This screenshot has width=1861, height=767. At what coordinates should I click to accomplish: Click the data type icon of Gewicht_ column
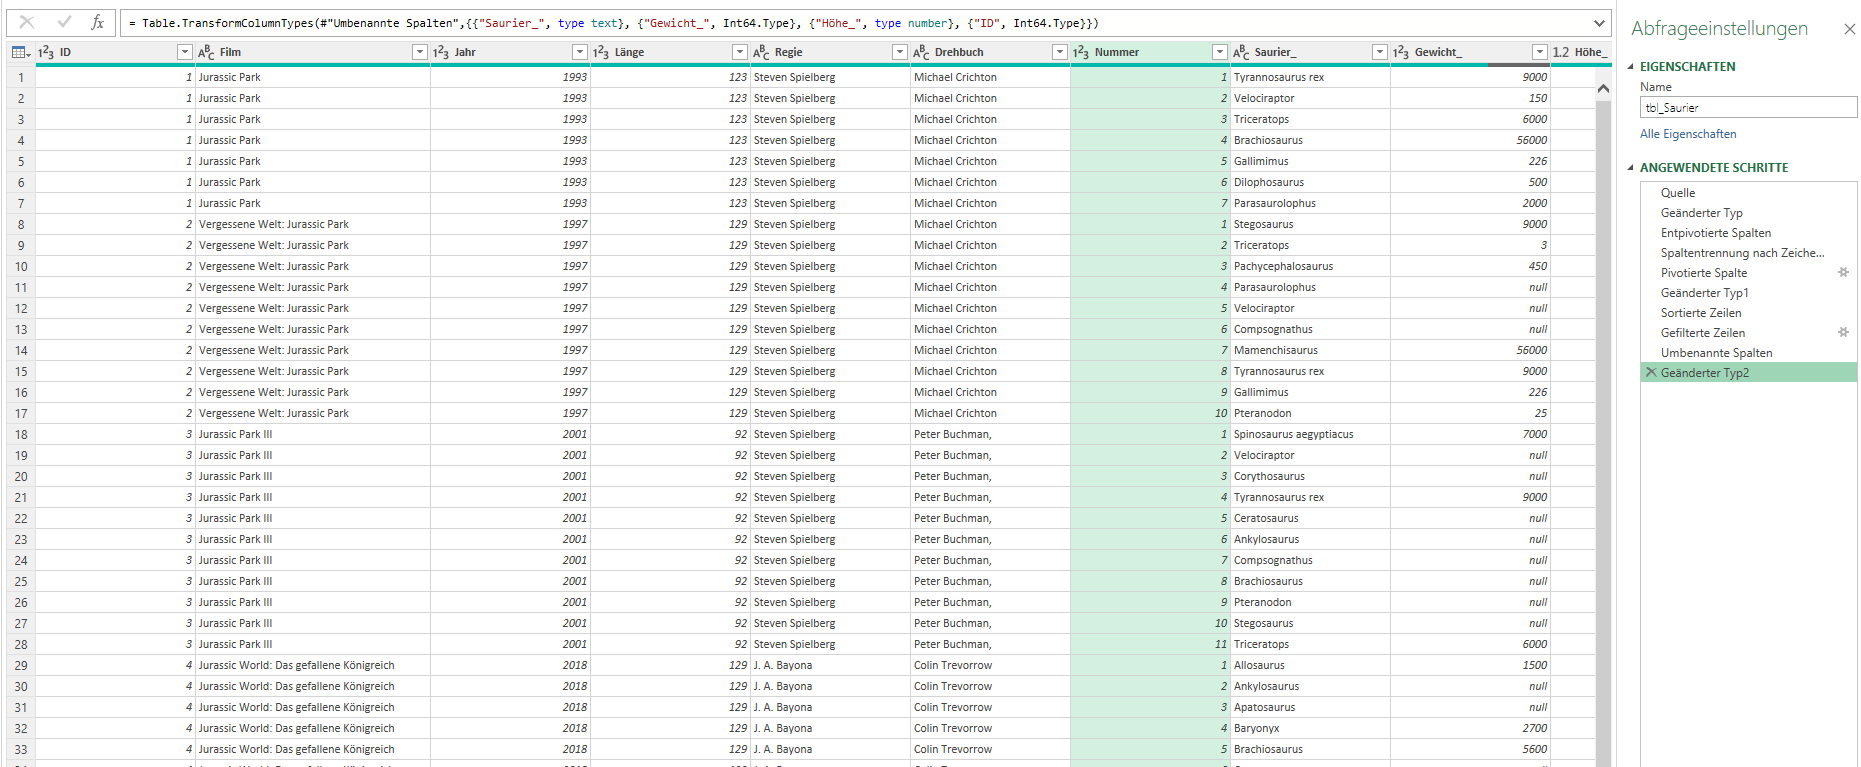(1401, 52)
